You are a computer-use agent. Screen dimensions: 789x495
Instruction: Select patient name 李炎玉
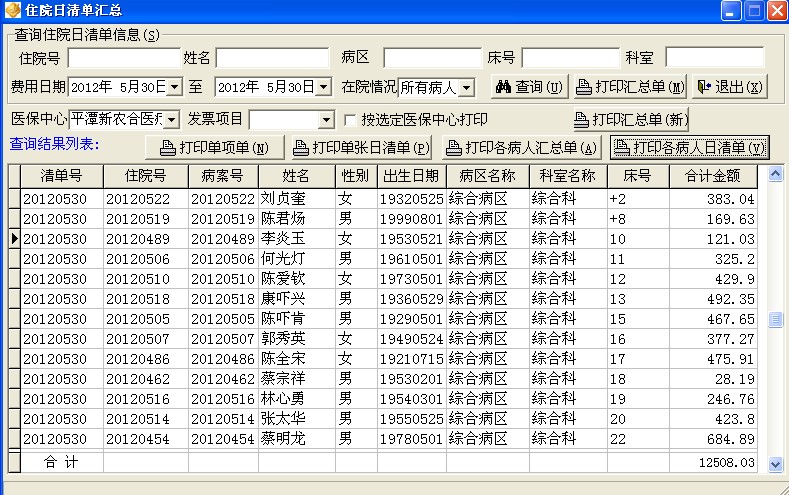click(283, 239)
